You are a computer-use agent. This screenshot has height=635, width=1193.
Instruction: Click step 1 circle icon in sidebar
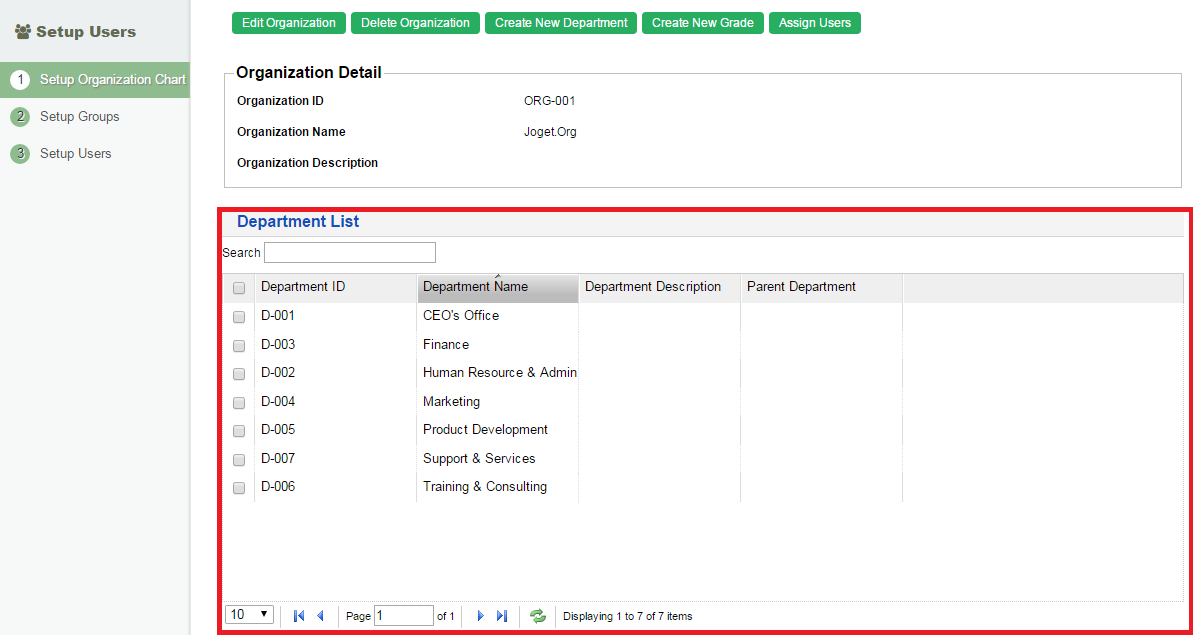tap(20, 80)
